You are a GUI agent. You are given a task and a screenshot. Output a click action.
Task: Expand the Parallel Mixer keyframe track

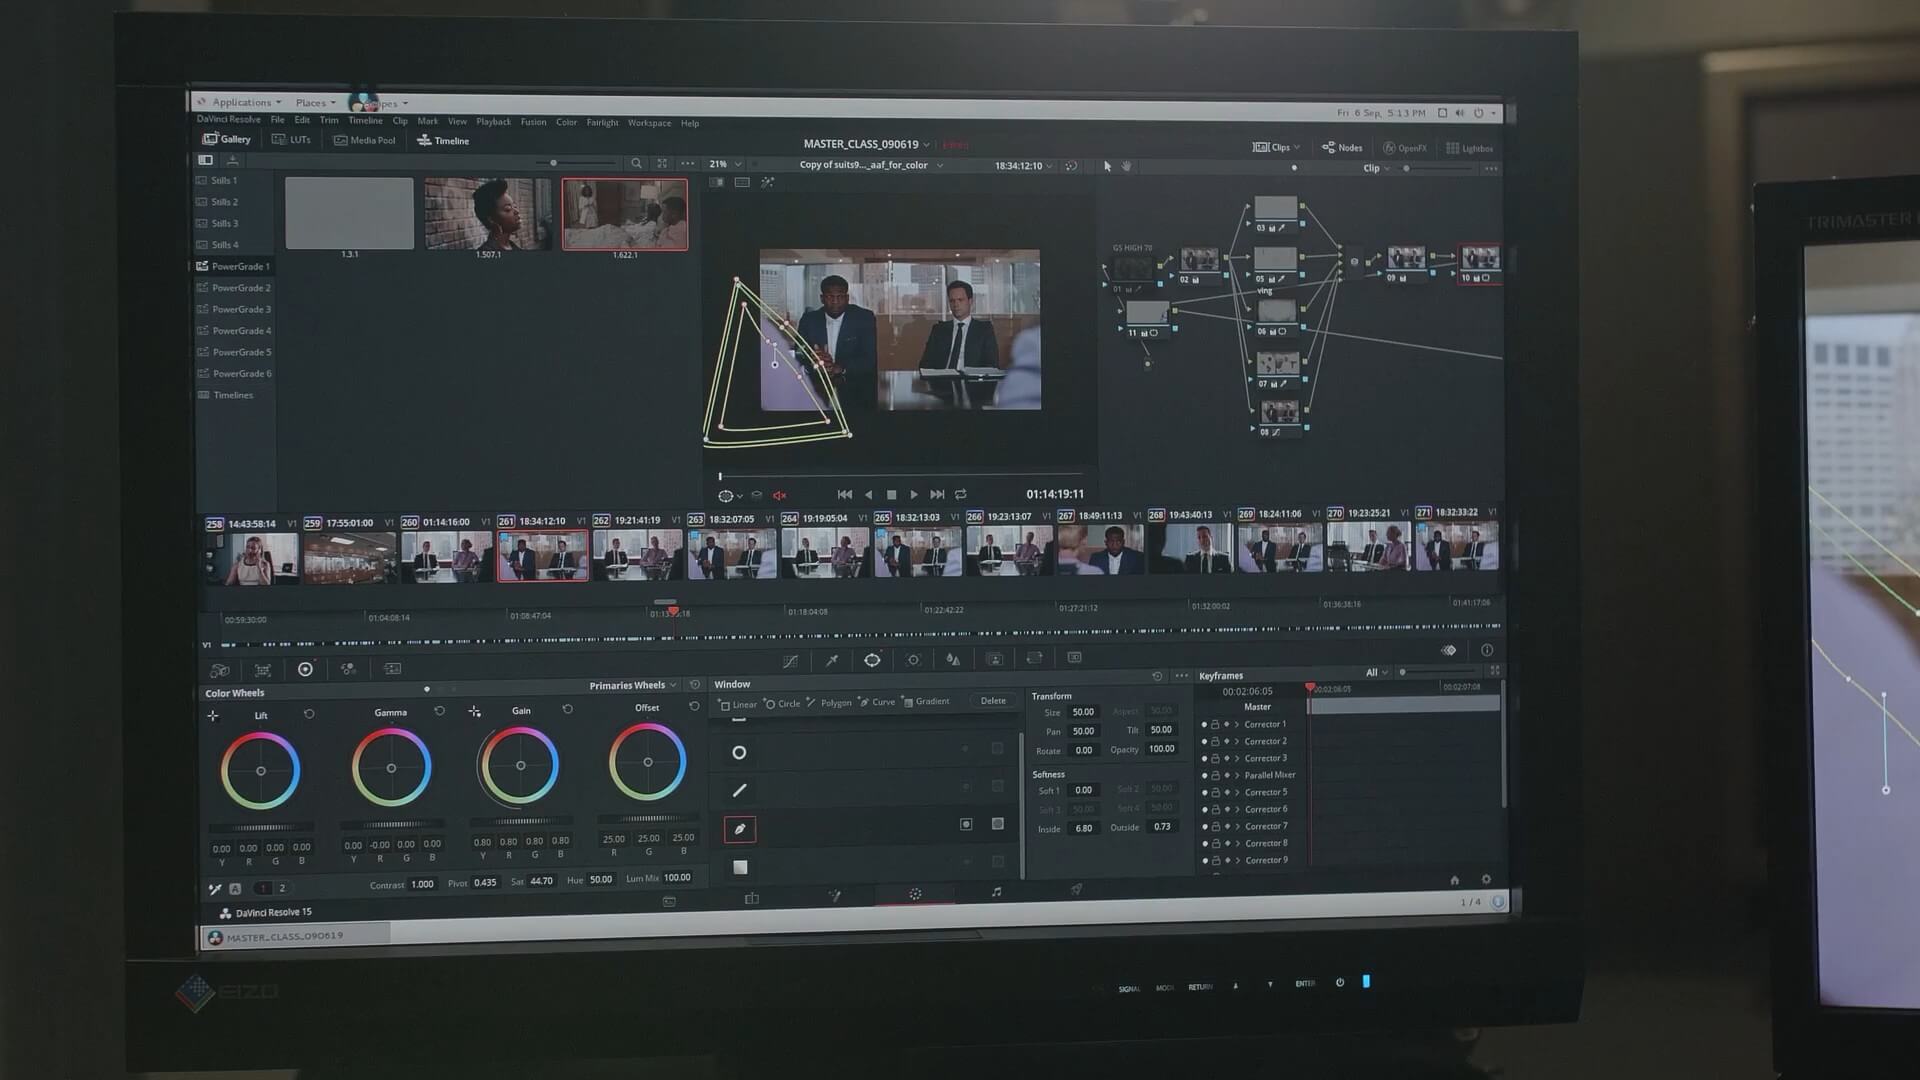1237,775
